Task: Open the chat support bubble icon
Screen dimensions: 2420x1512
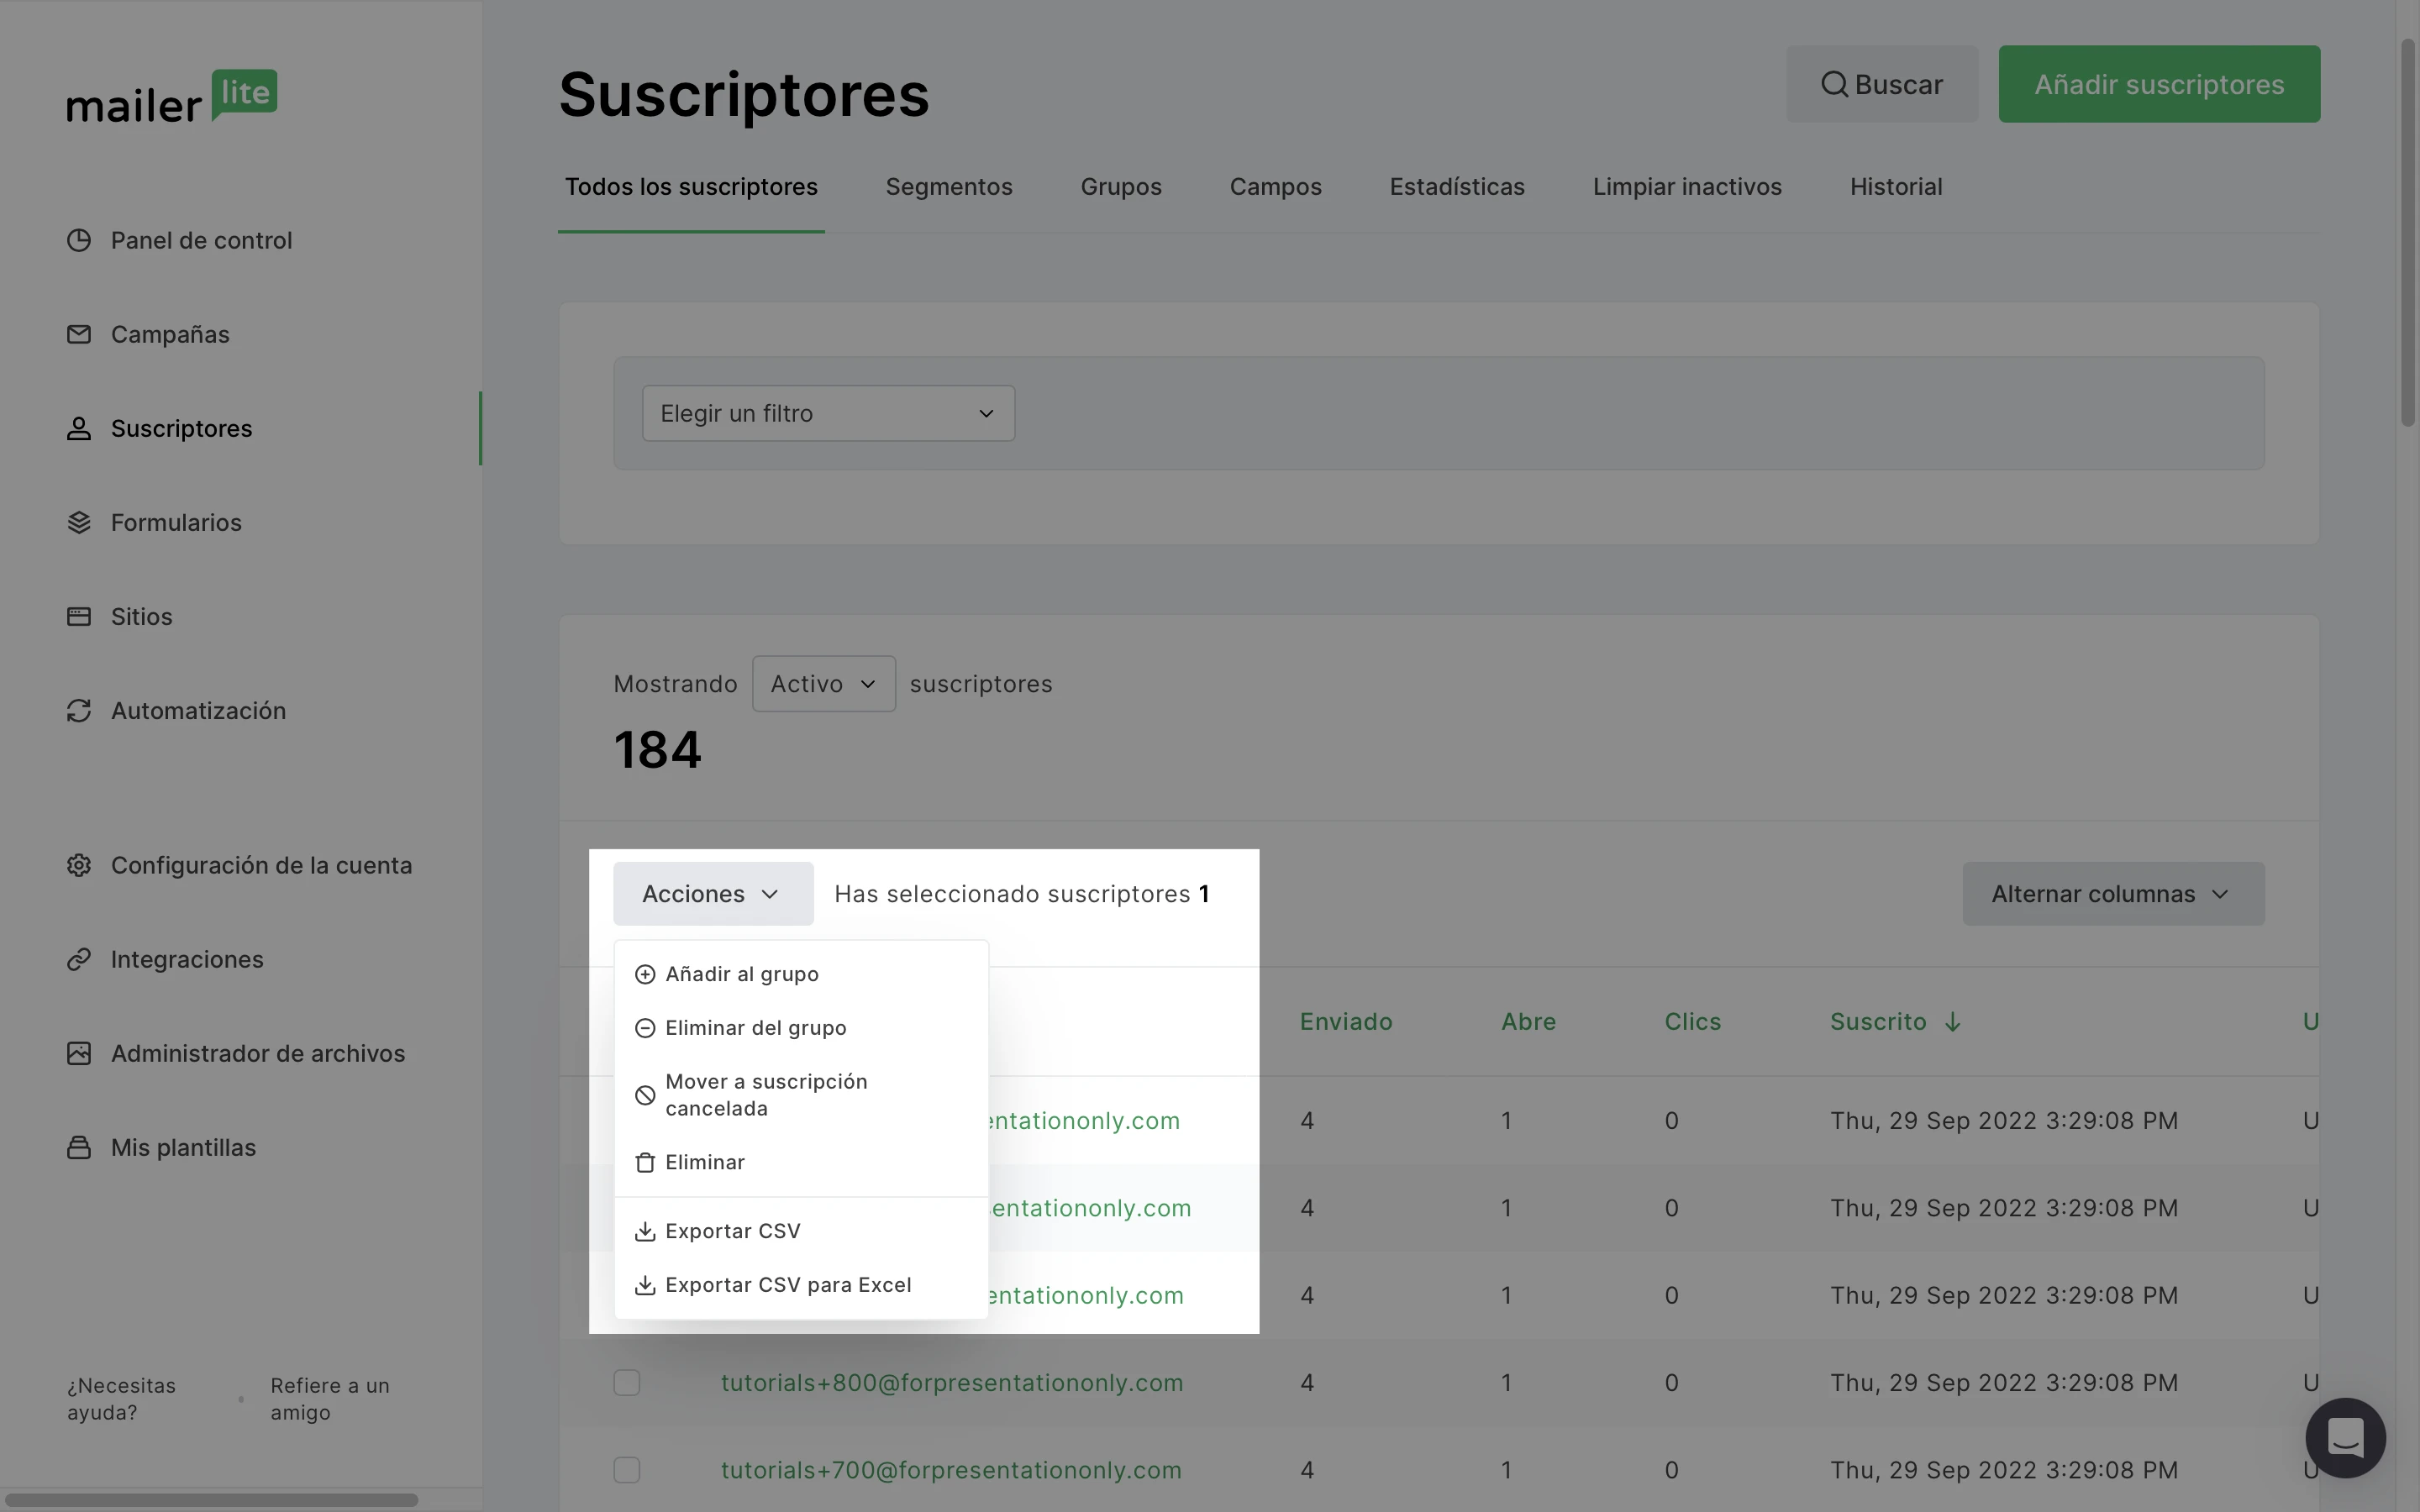Action: pyautogui.click(x=2345, y=1438)
